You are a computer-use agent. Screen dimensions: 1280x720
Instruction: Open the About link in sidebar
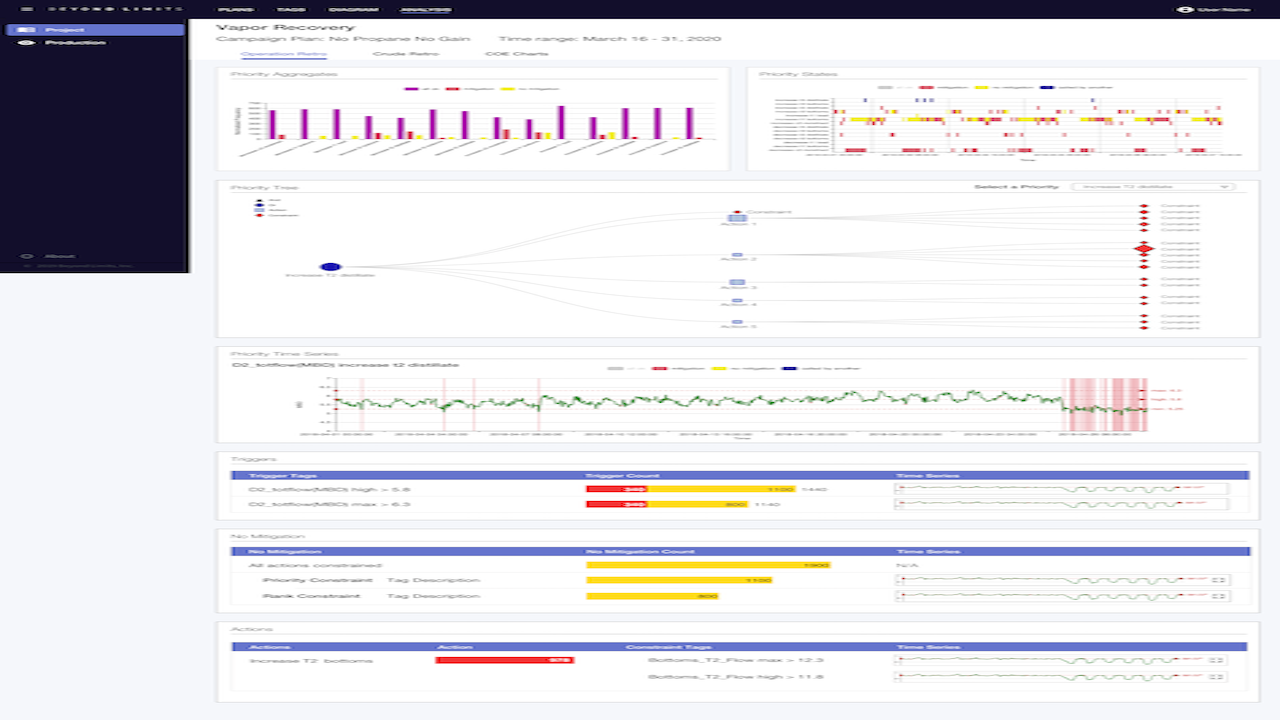[50, 256]
